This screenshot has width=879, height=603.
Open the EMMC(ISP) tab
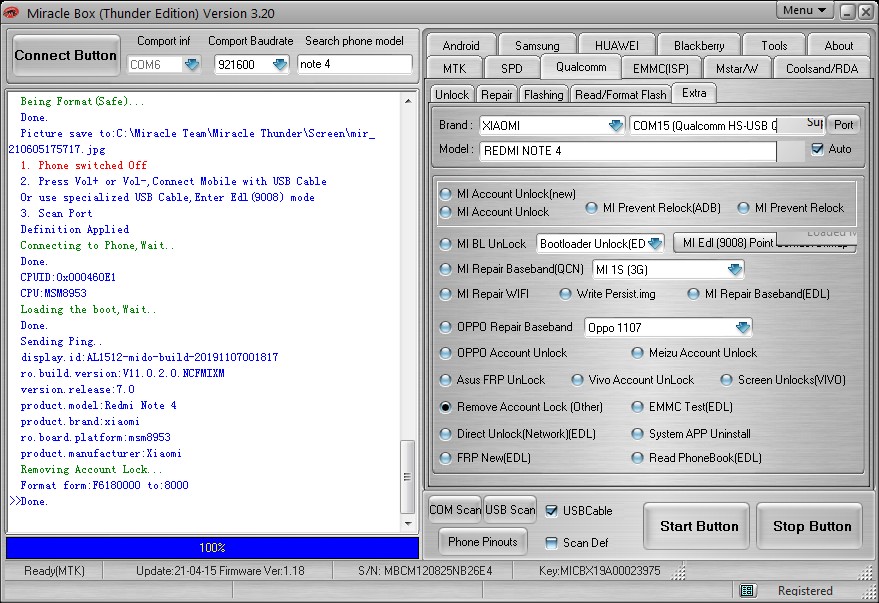pyautogui.click(x=660, y=68)
